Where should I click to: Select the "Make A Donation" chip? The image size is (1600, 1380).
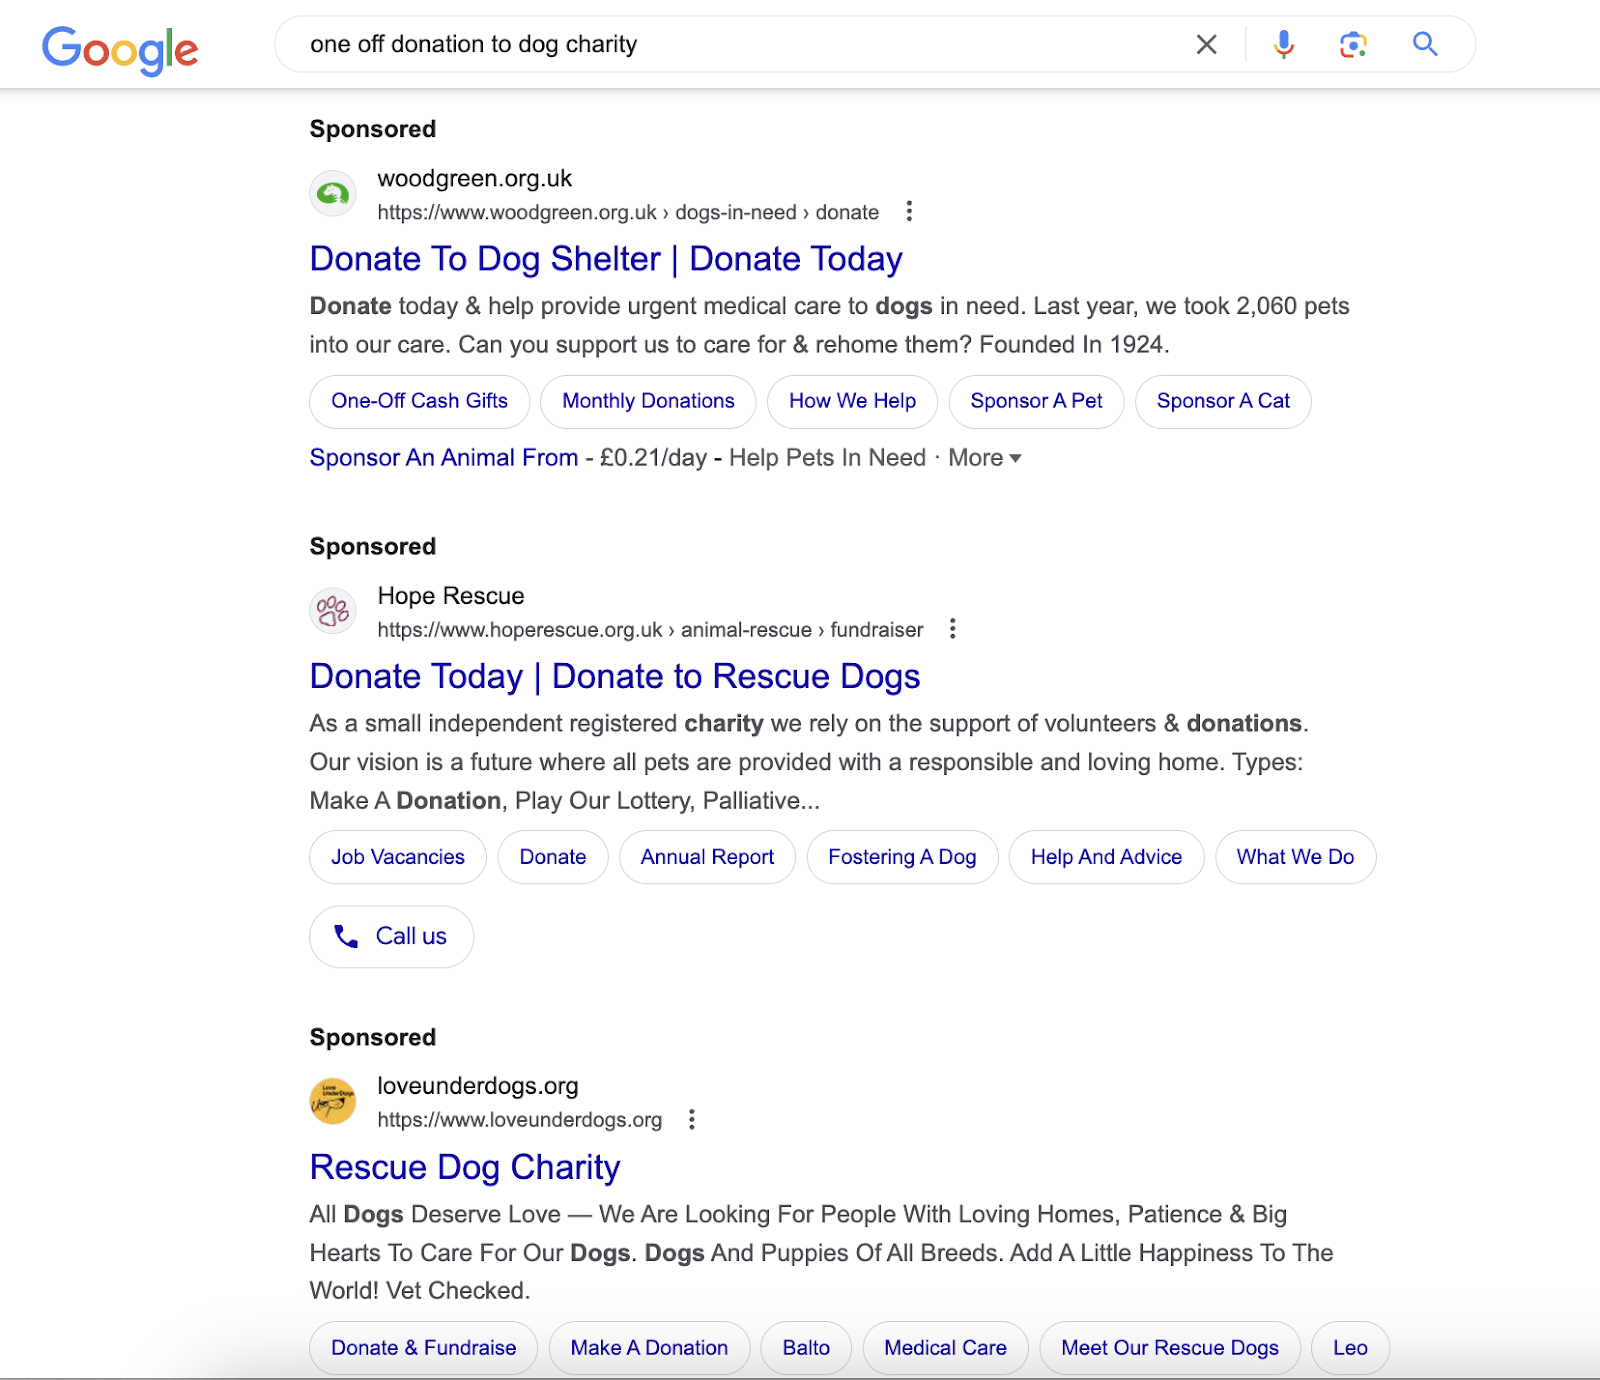point(649,1348)
